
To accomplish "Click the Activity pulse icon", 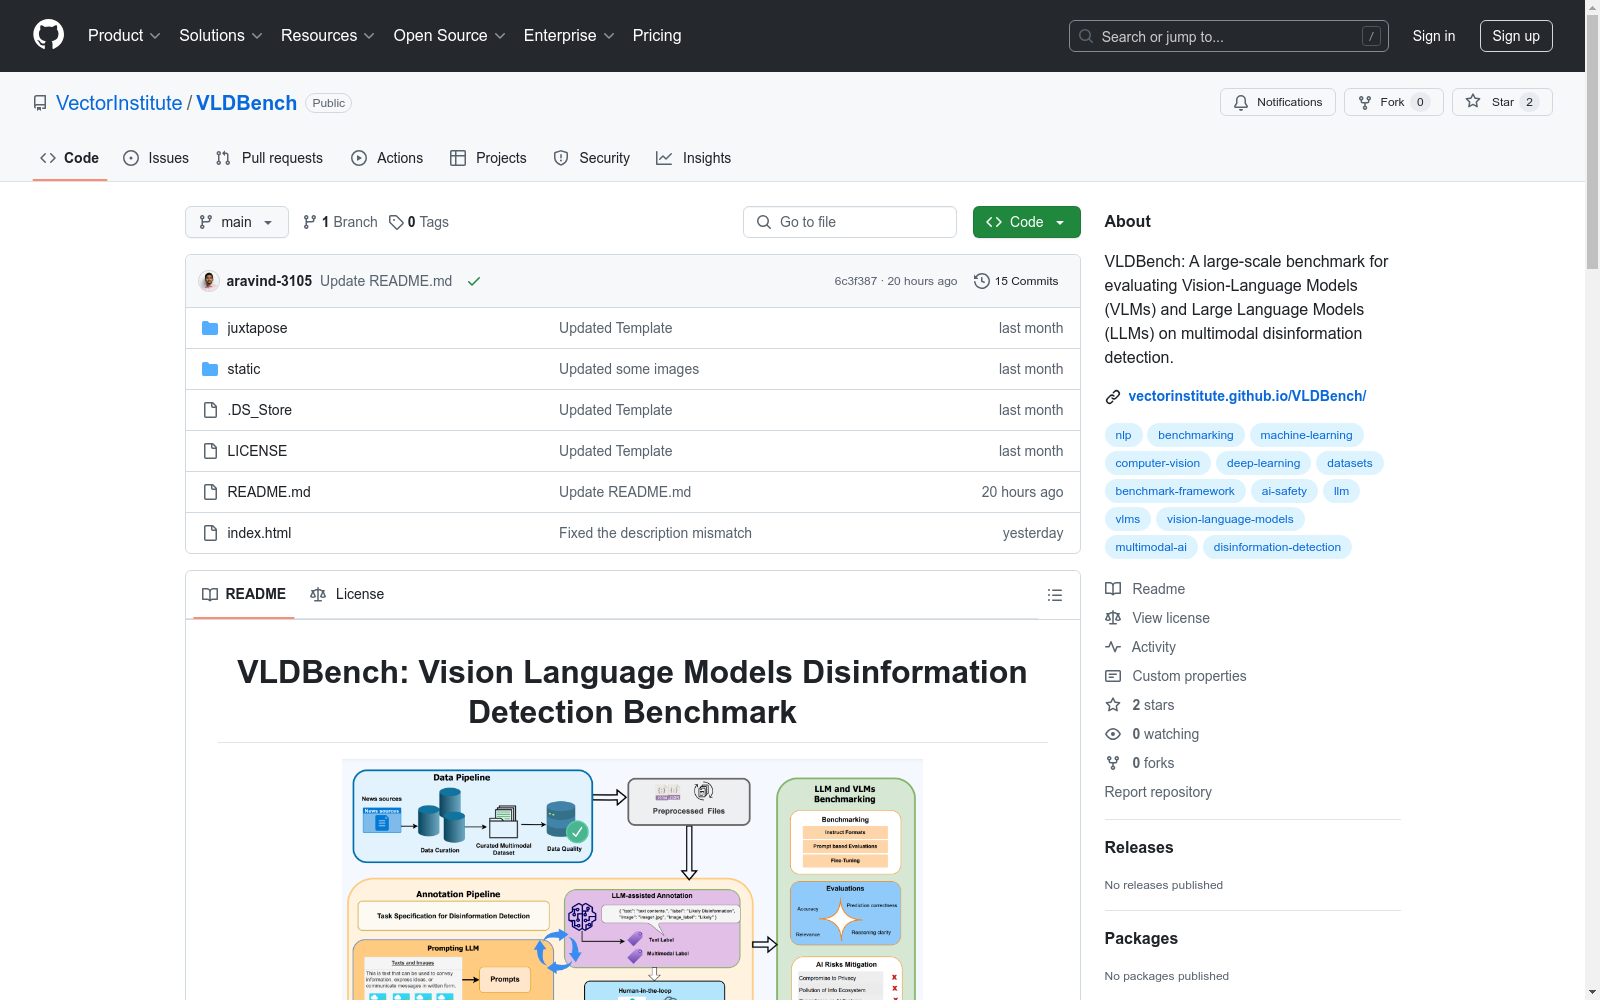I will 1113,647.
